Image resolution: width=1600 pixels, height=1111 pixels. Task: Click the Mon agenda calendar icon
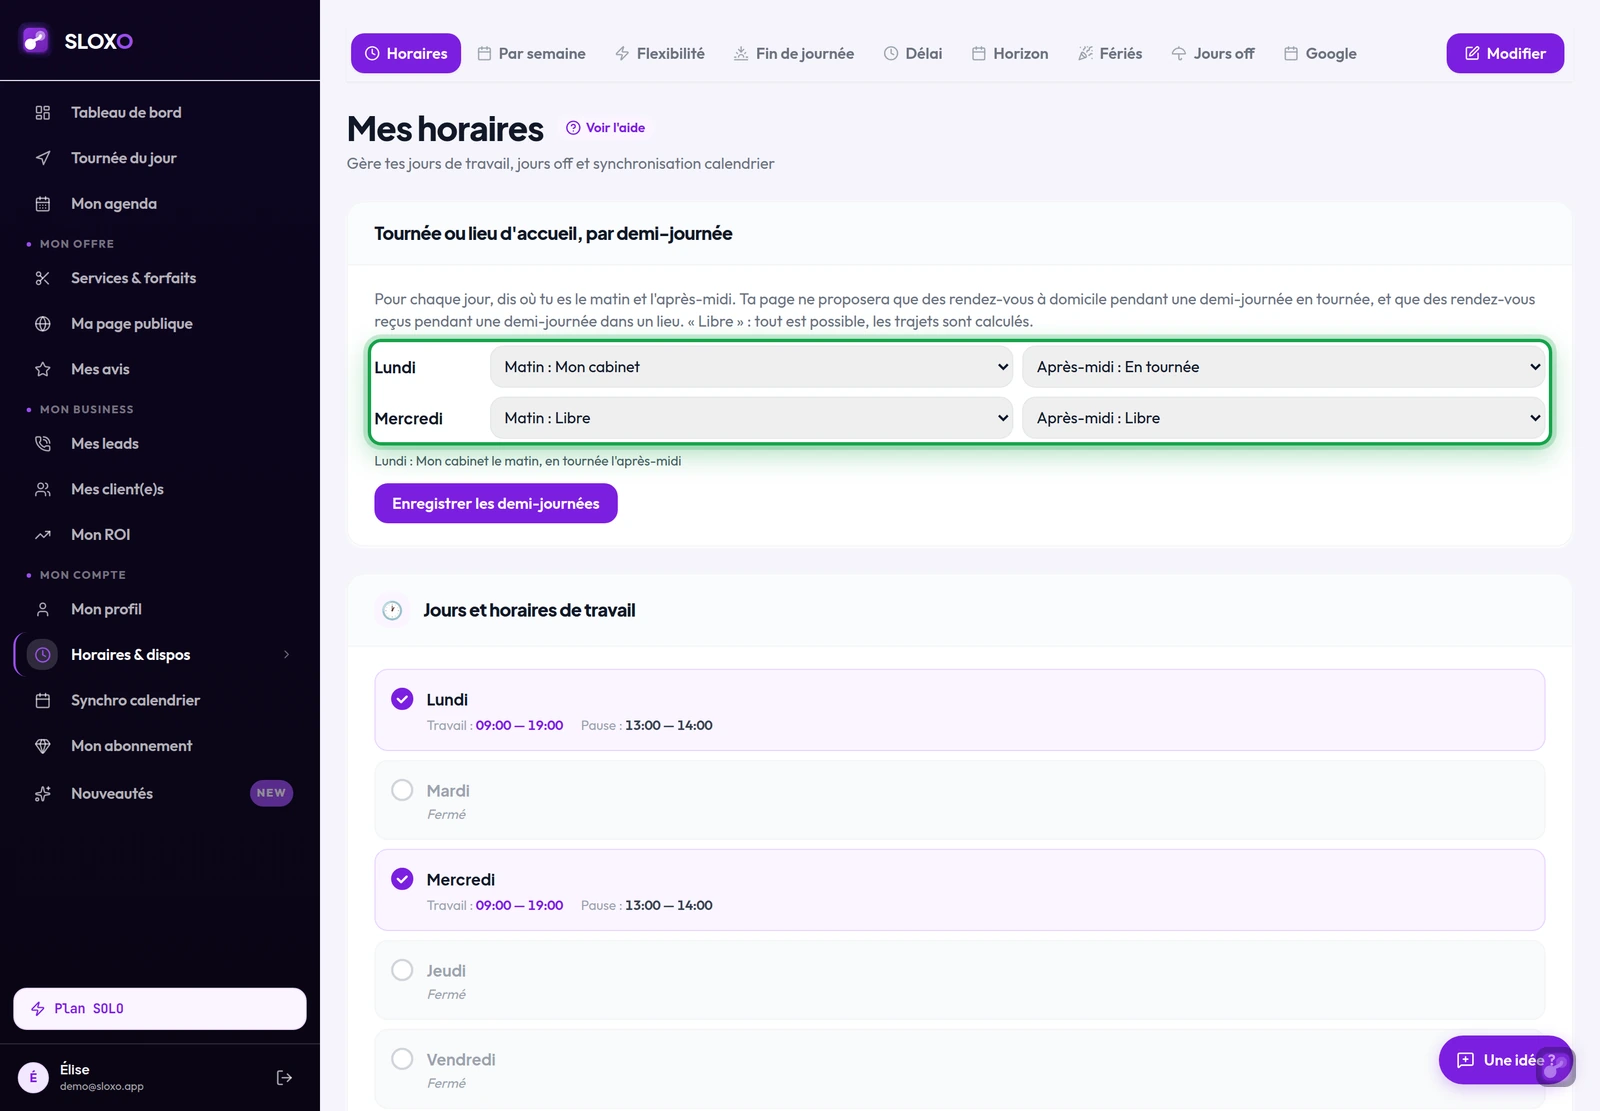click(x=43, y=204)
